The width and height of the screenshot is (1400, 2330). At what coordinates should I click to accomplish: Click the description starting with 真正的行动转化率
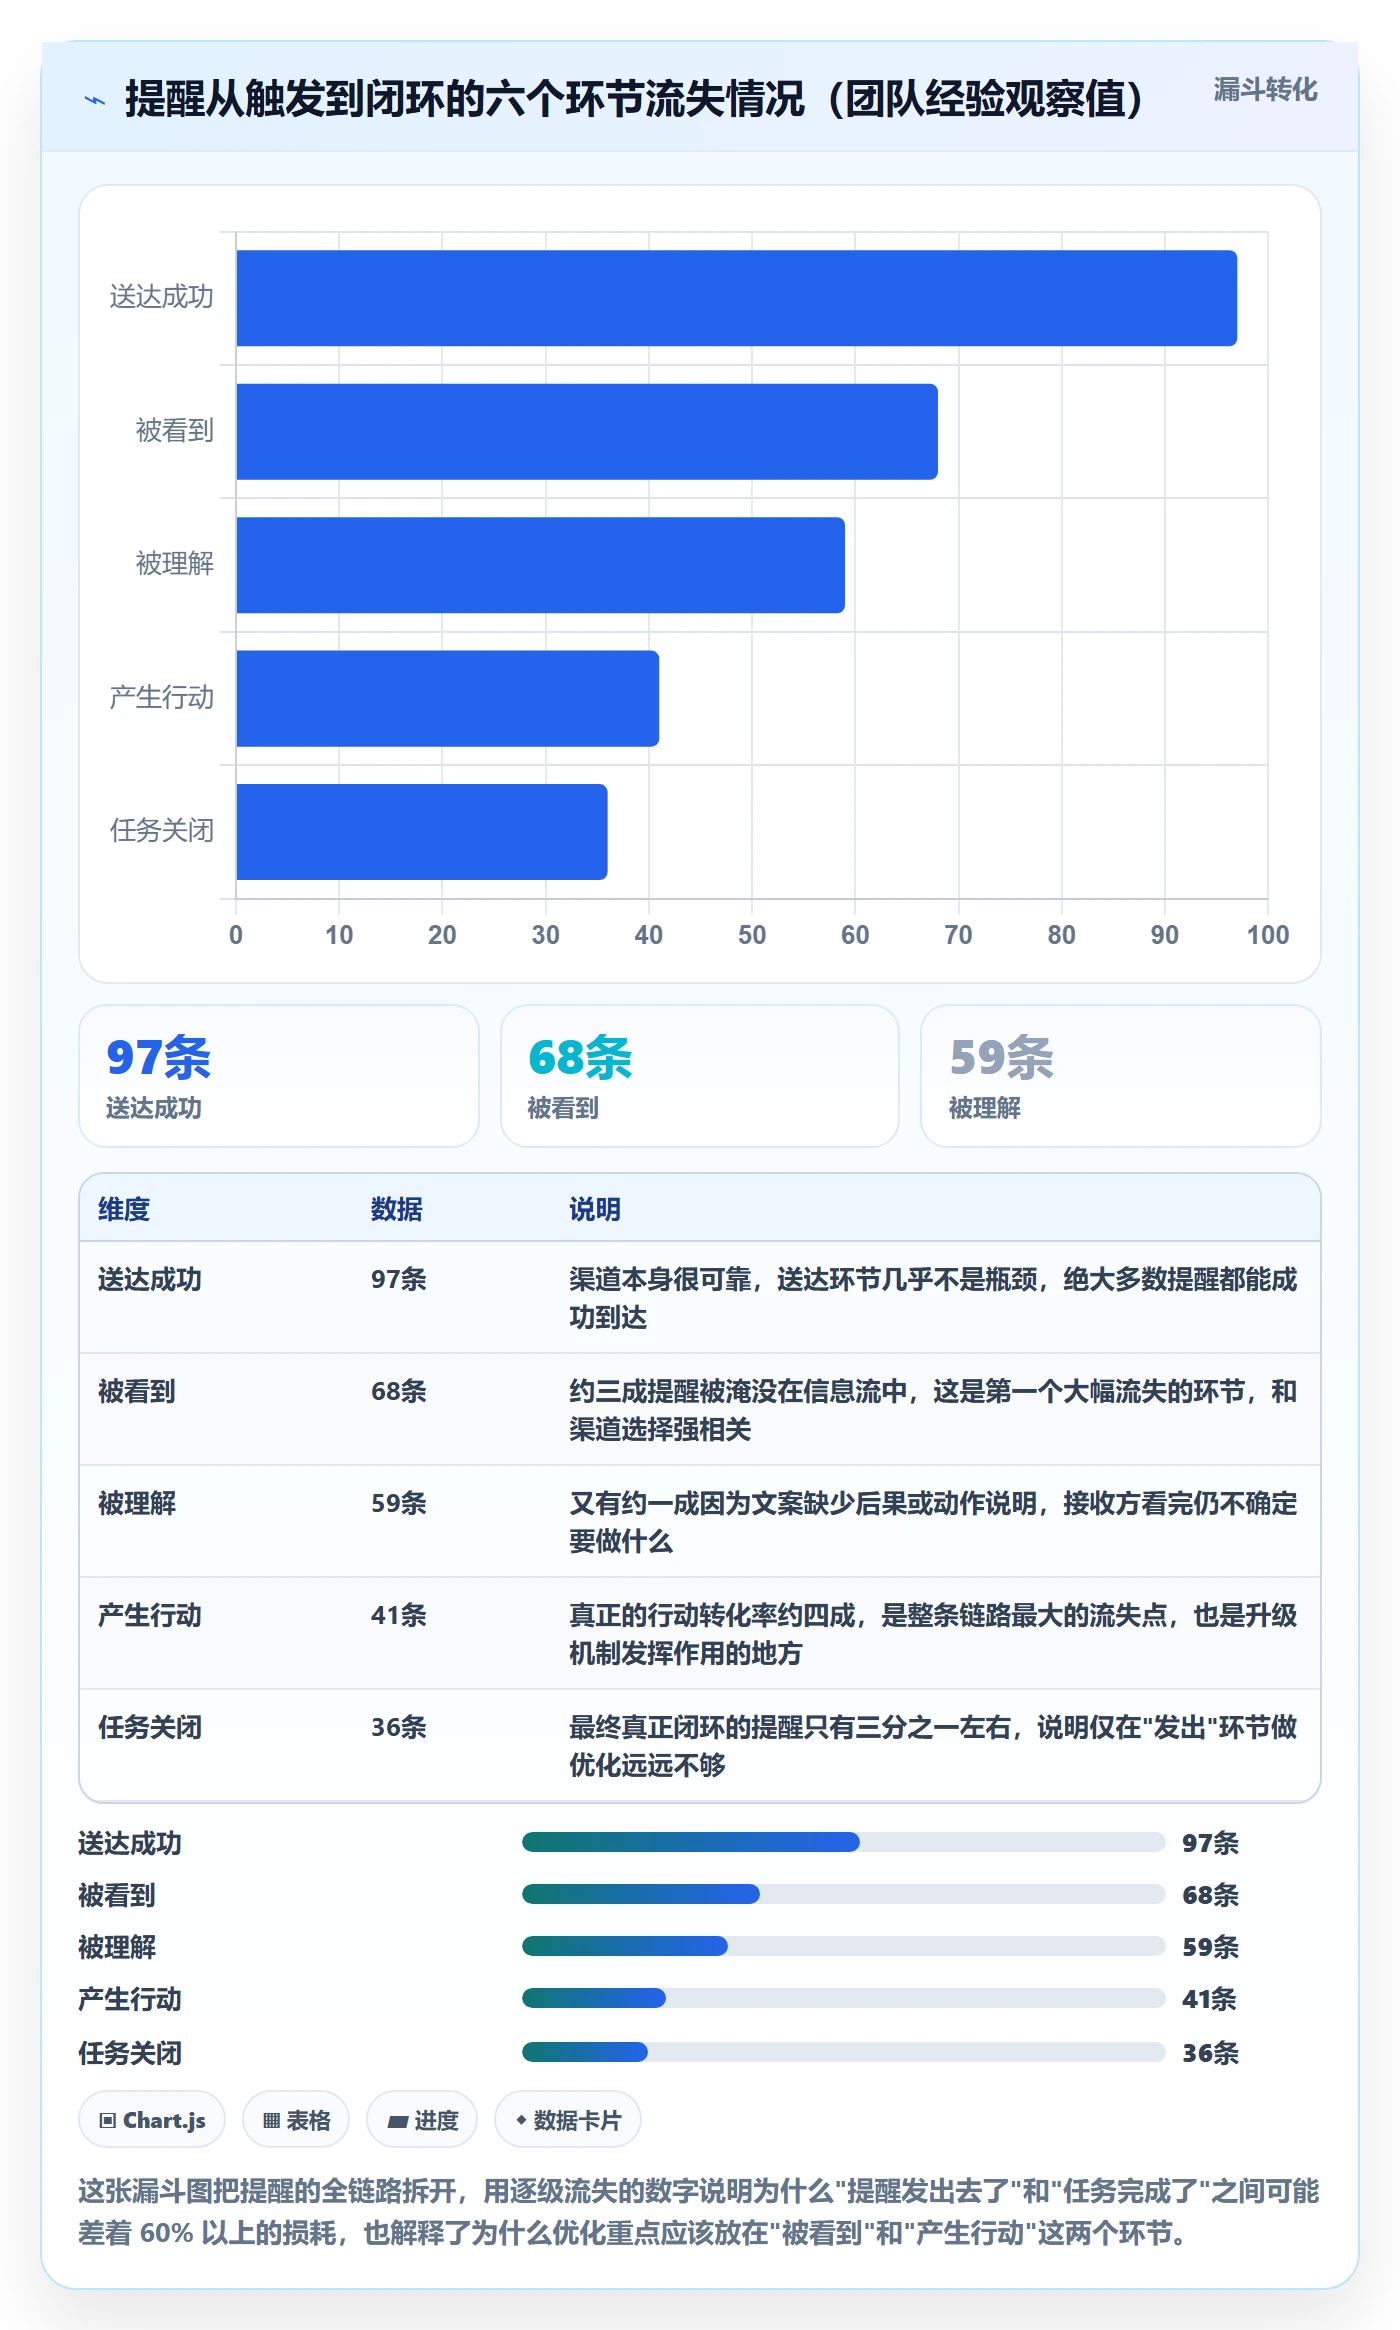pyautogui.click(x=933, y=1634)
